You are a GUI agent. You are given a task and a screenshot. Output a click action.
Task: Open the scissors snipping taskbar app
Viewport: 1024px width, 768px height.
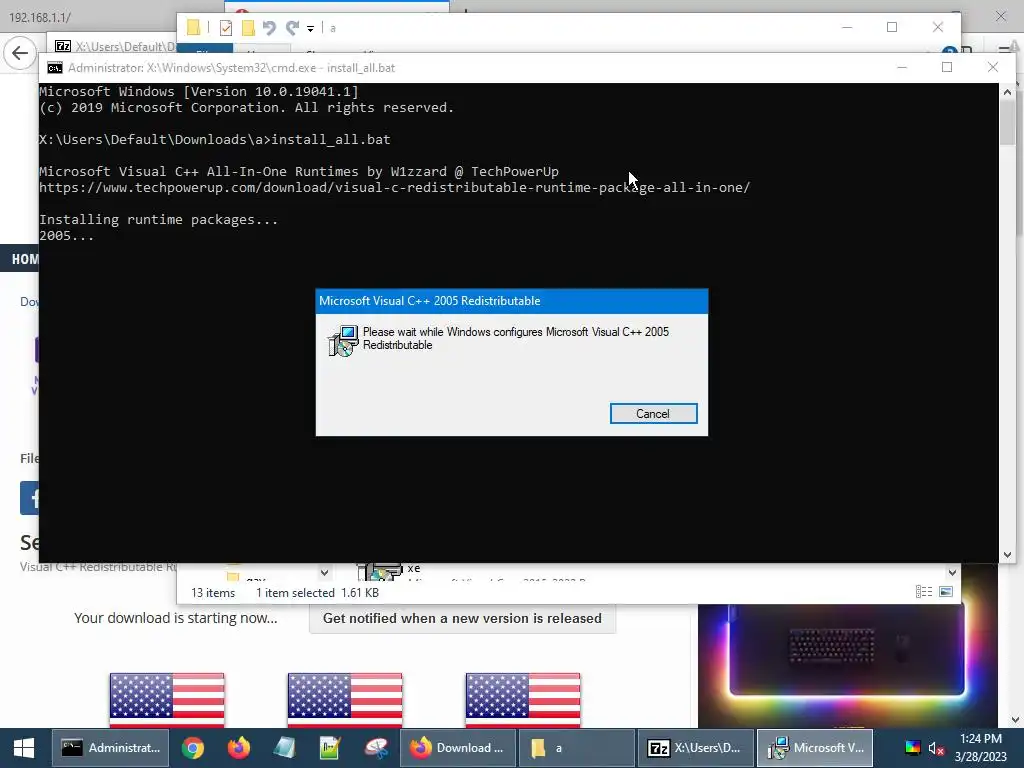[x=376, y=748]
